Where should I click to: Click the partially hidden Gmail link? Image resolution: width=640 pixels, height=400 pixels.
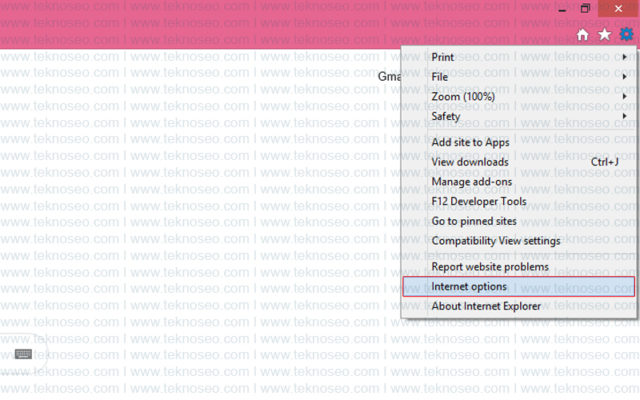pyautogui.click(x=389, y=76)
